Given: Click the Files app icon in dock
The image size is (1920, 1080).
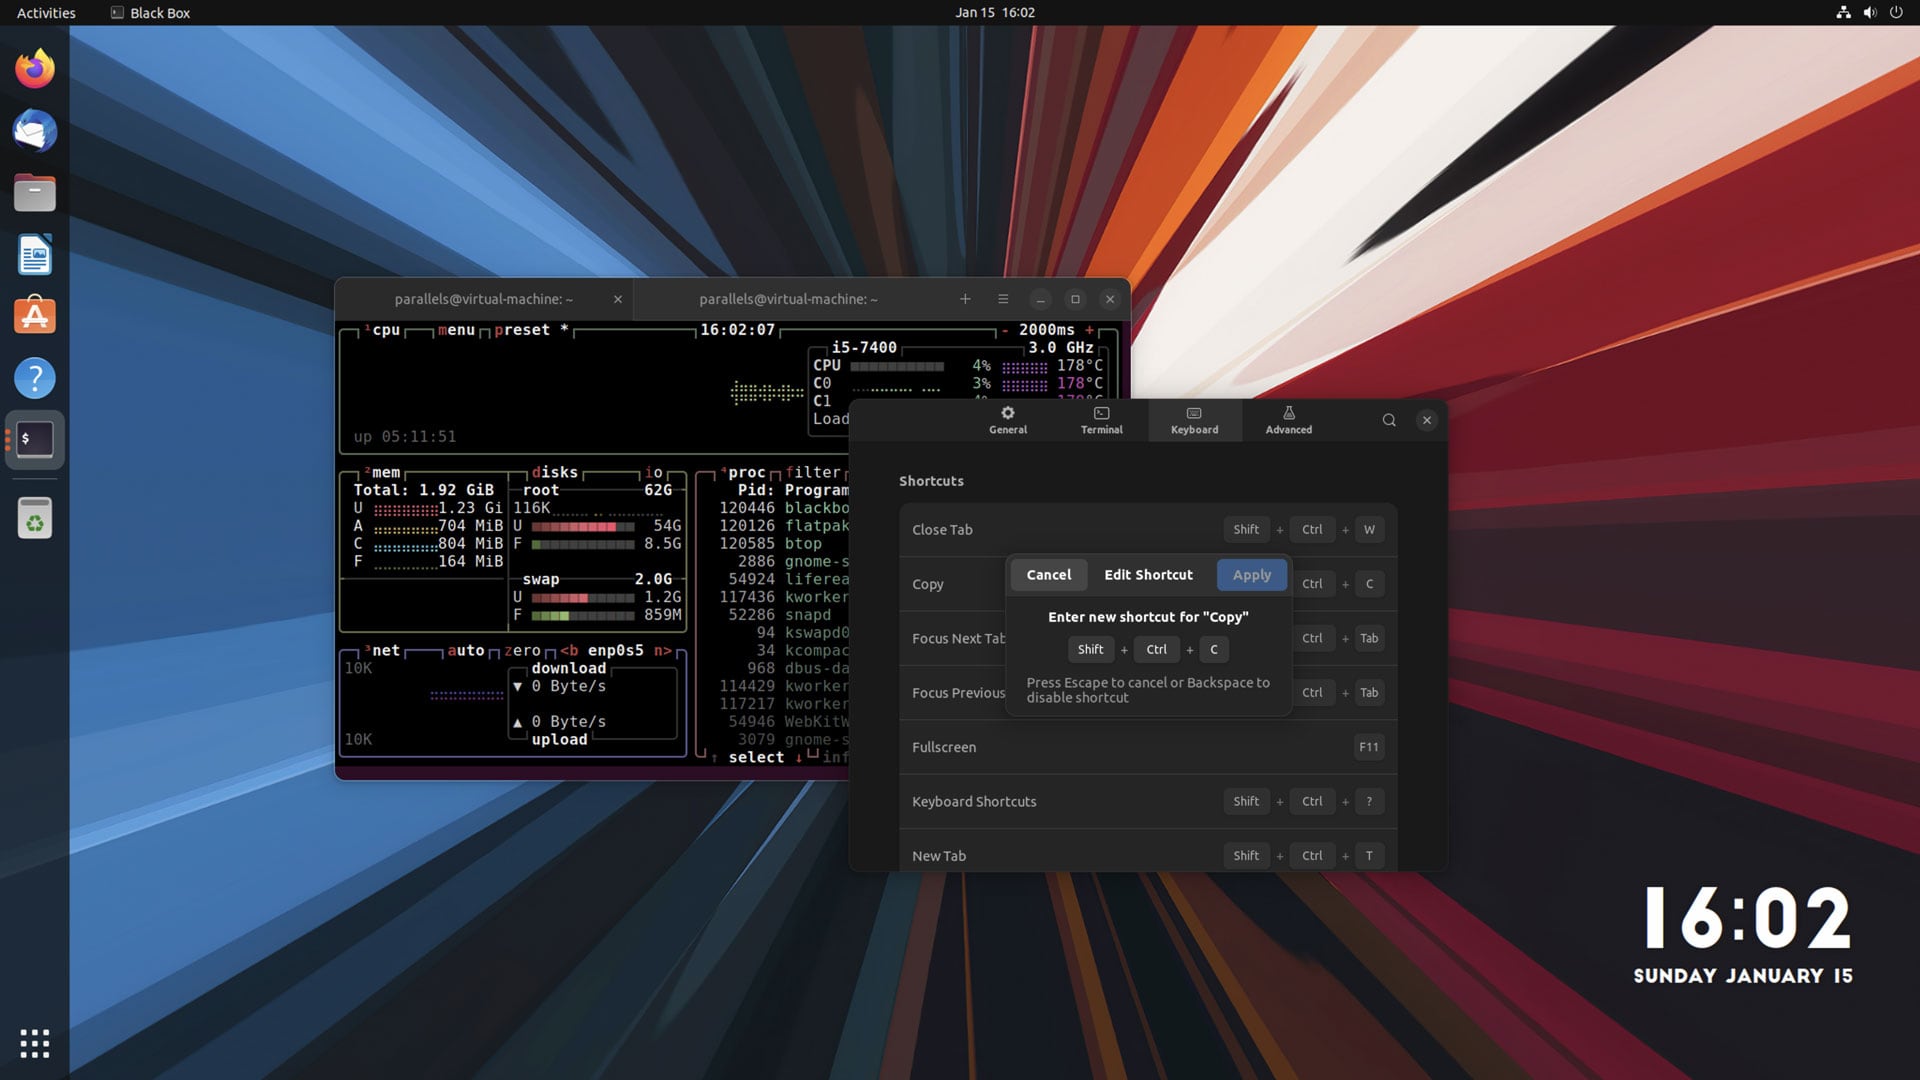Looking at the screenshot, I should (34, 193).
